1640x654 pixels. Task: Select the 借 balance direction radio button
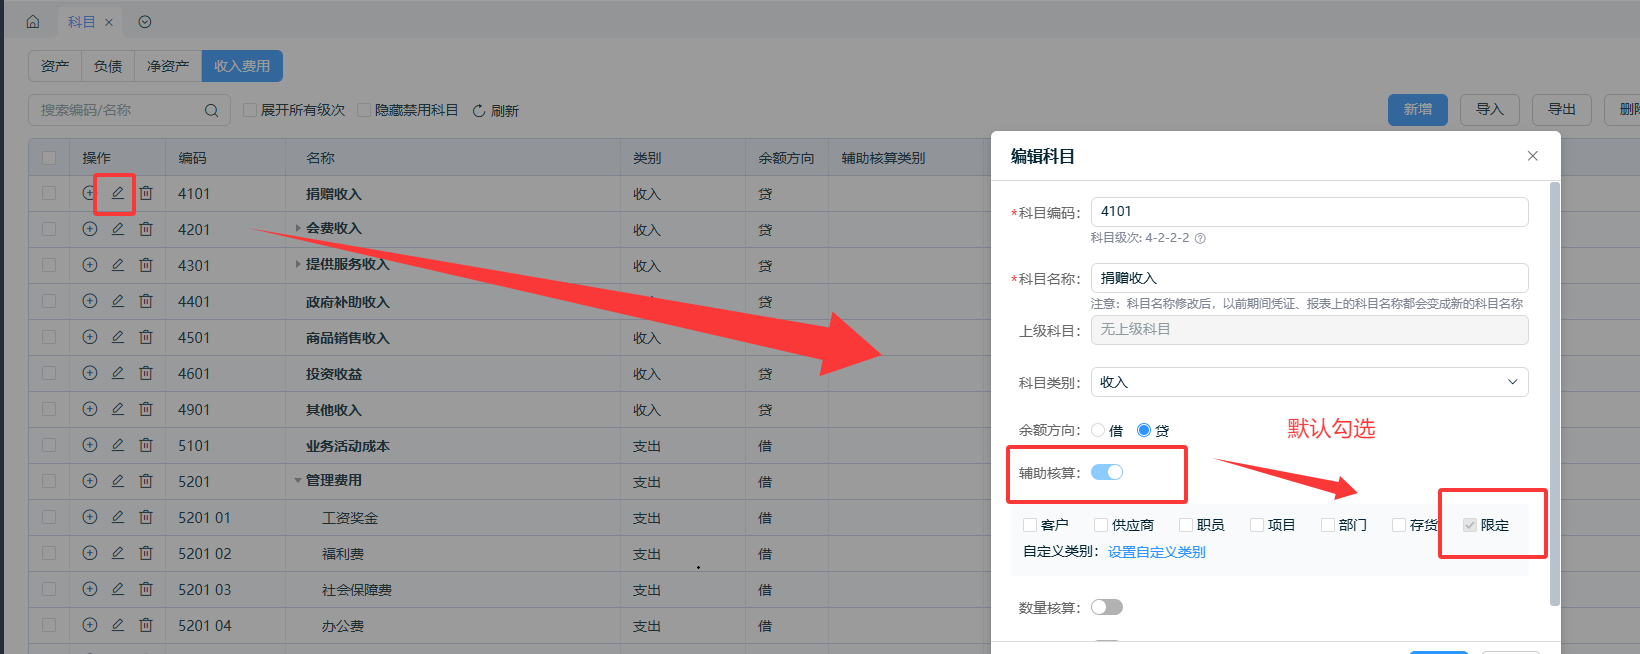click(x=1098, y=430)
